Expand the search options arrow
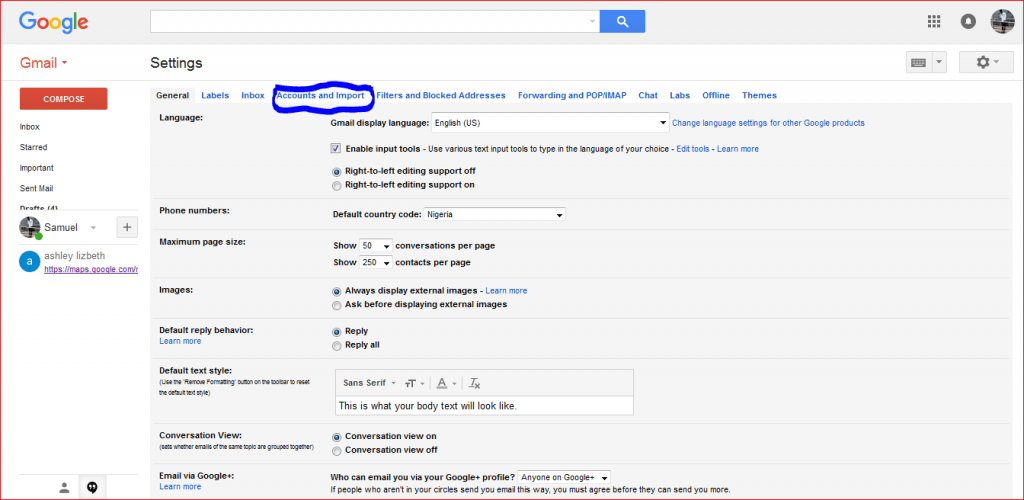This screenshot has width=1024, height=500. 592,22
